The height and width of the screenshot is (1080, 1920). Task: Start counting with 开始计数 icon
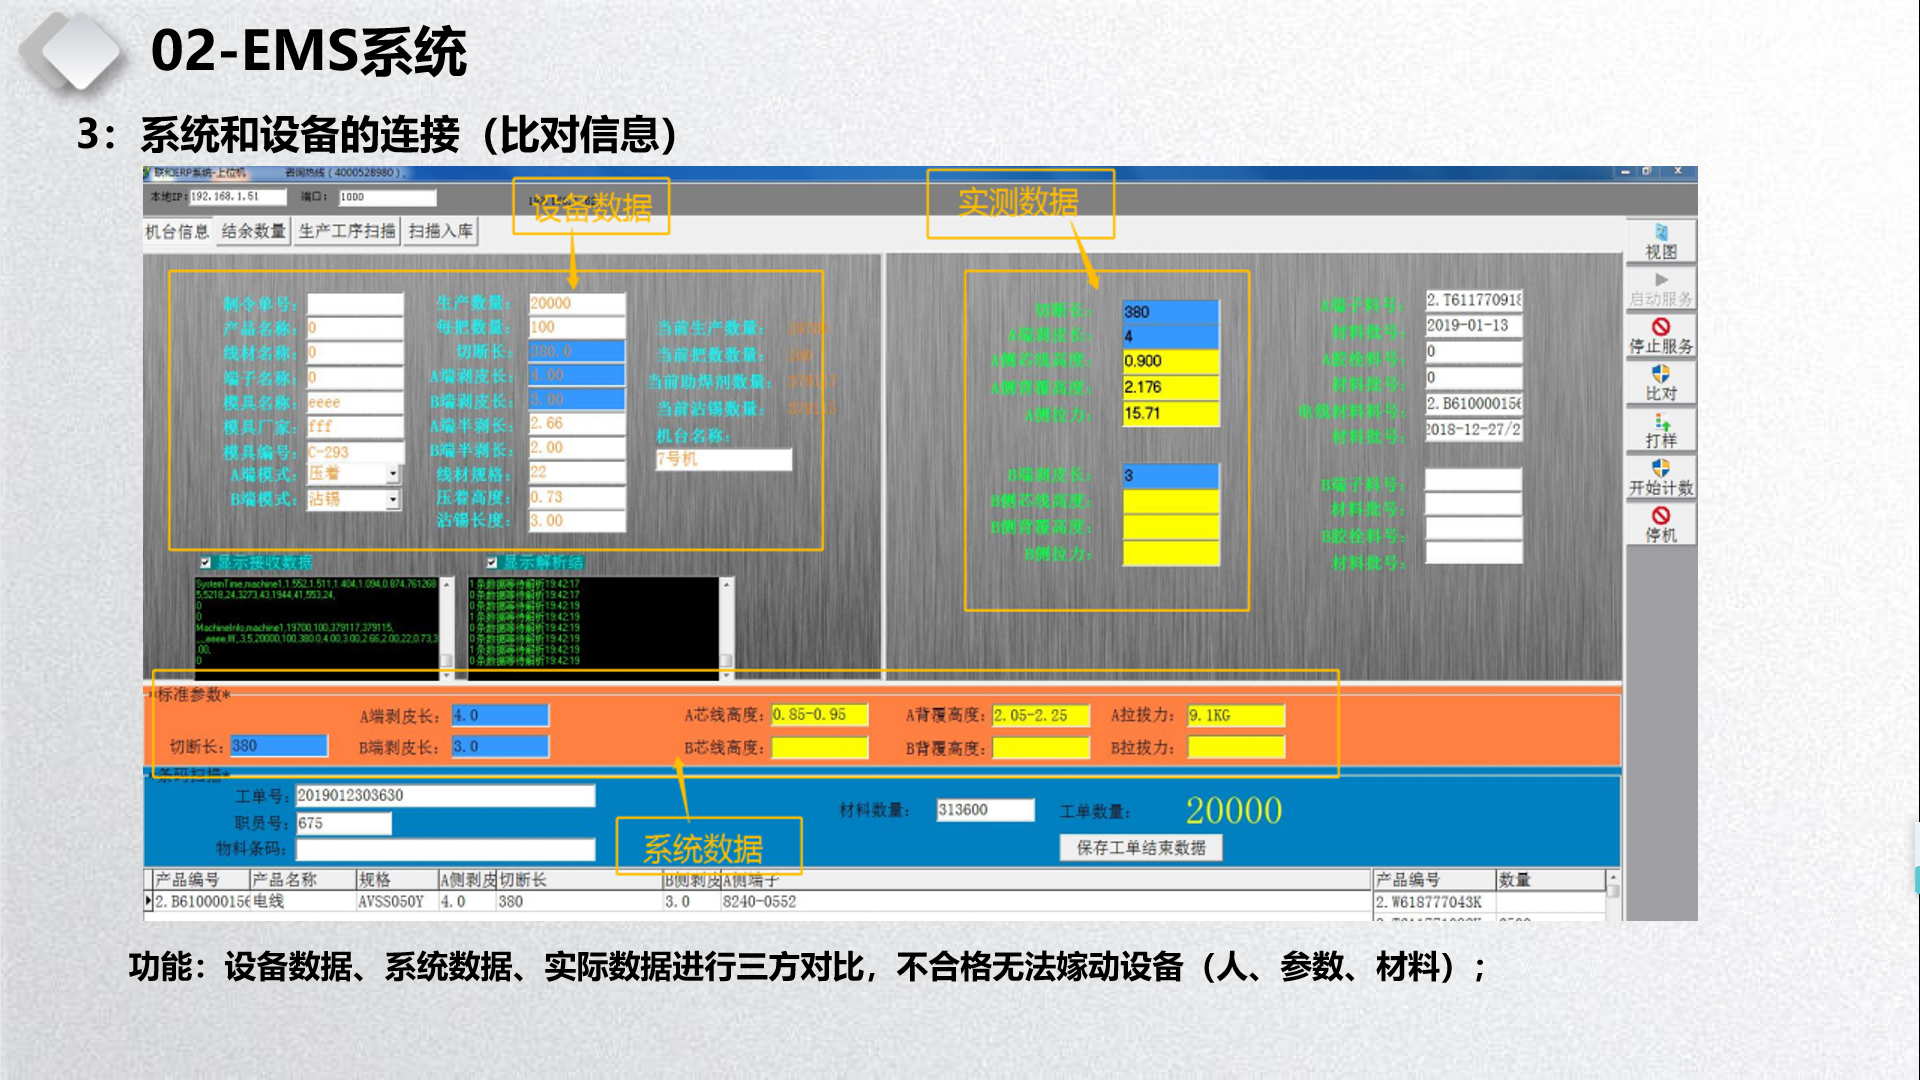pos(1661,468)
